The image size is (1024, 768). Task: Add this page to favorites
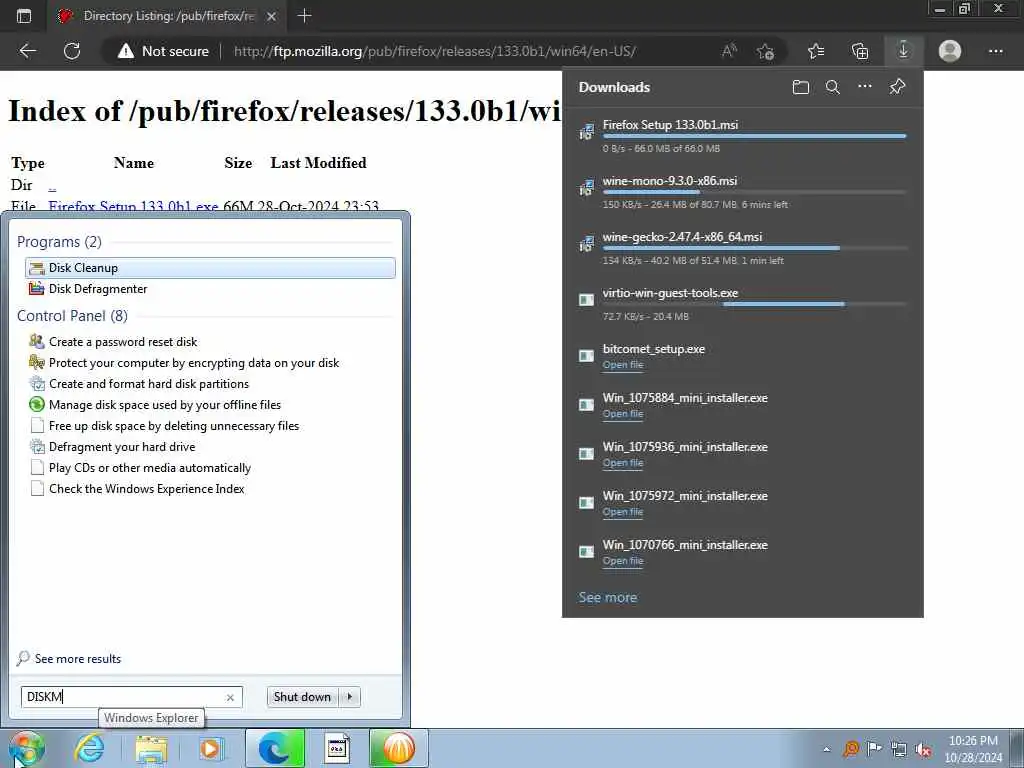(765, 51)
